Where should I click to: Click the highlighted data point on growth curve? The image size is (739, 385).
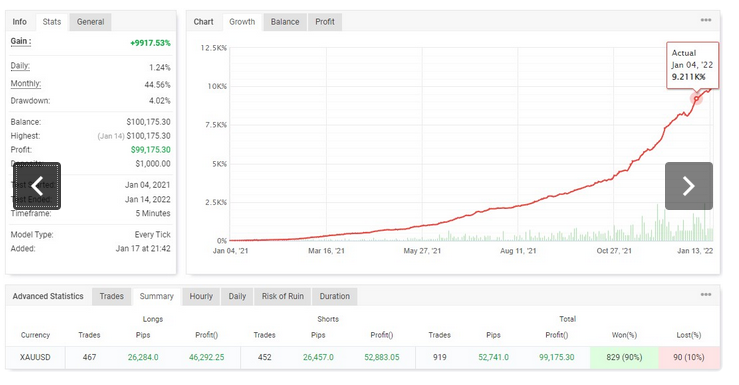point(696,98)
